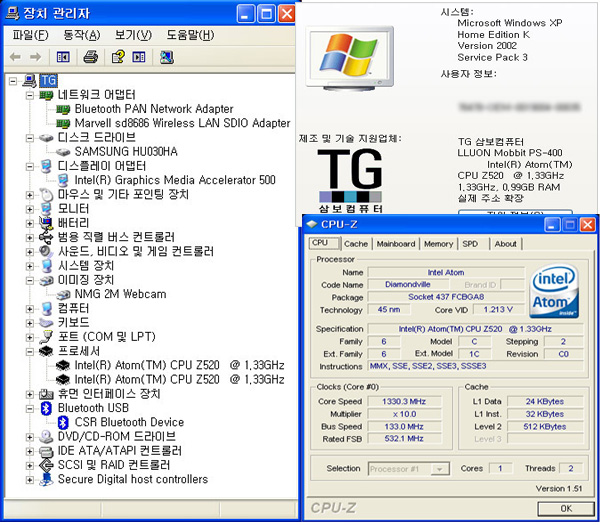Expand the 모니터 category

[29, 209]
